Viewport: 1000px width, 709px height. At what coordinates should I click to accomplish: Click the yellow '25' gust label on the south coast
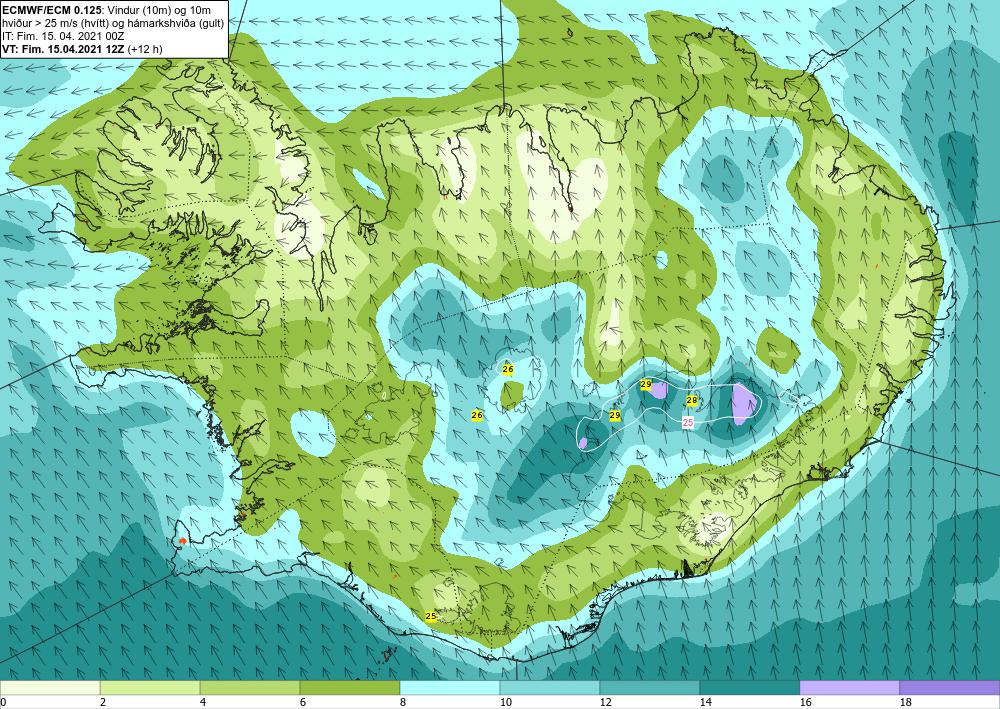click(x=431, y=616)
